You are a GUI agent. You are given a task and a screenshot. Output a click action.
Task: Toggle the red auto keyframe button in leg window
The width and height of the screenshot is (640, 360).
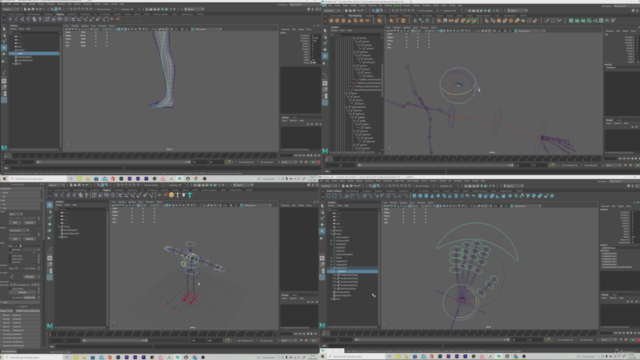[x=319, y=162]
